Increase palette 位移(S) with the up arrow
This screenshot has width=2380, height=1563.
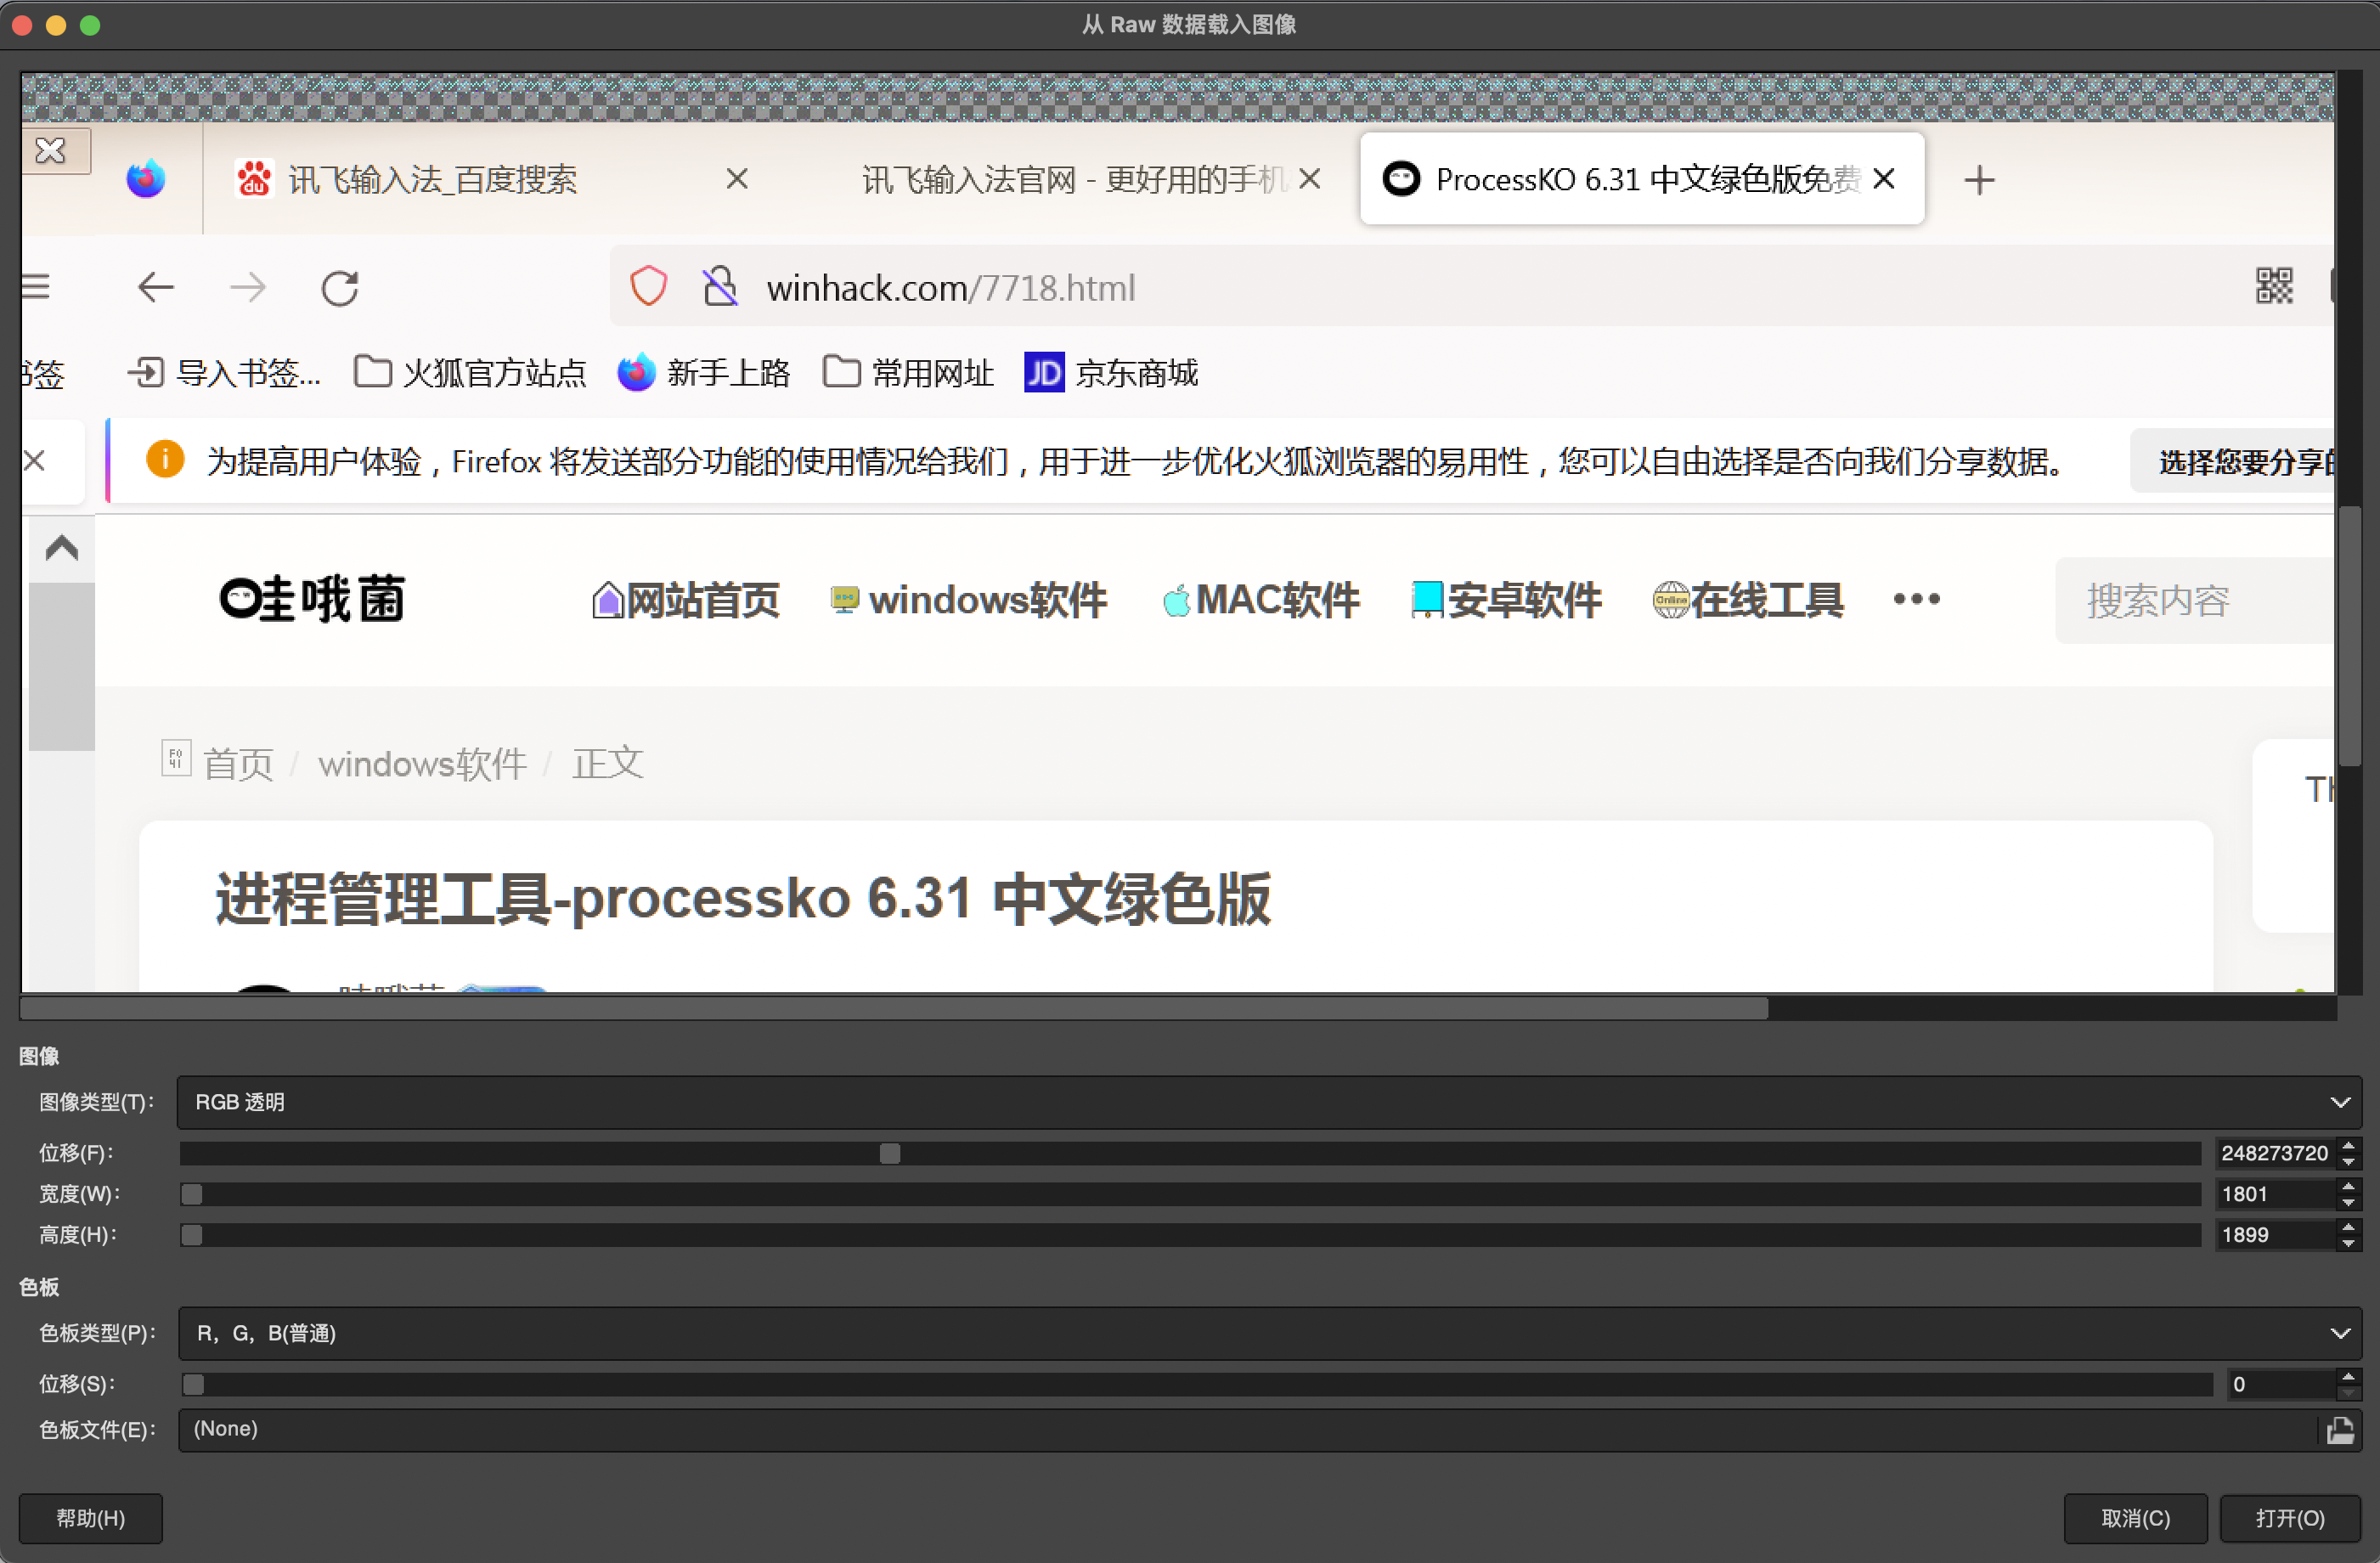point(2349,1377)
